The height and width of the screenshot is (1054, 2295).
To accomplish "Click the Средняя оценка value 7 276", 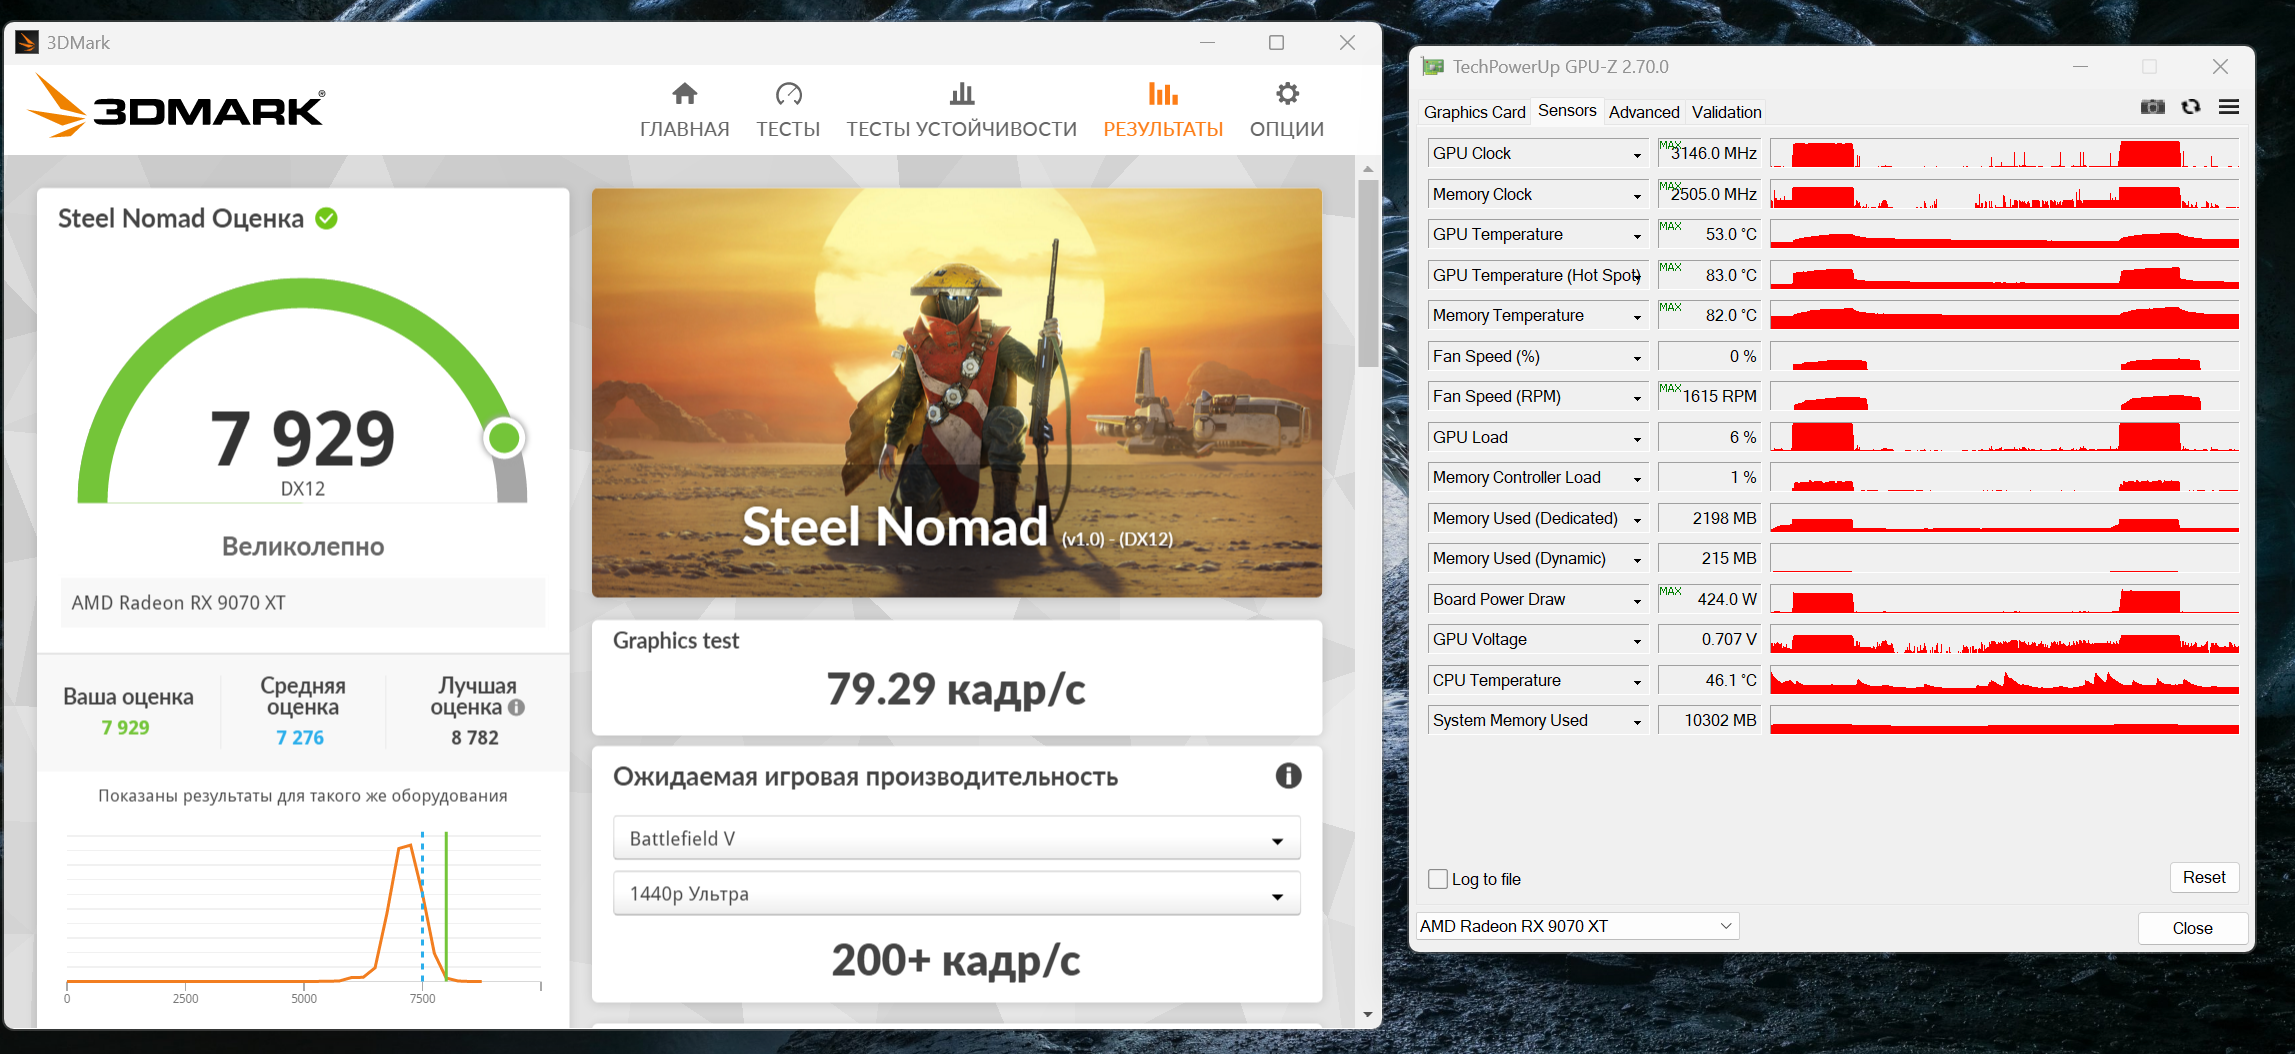I will click(300, 738).
